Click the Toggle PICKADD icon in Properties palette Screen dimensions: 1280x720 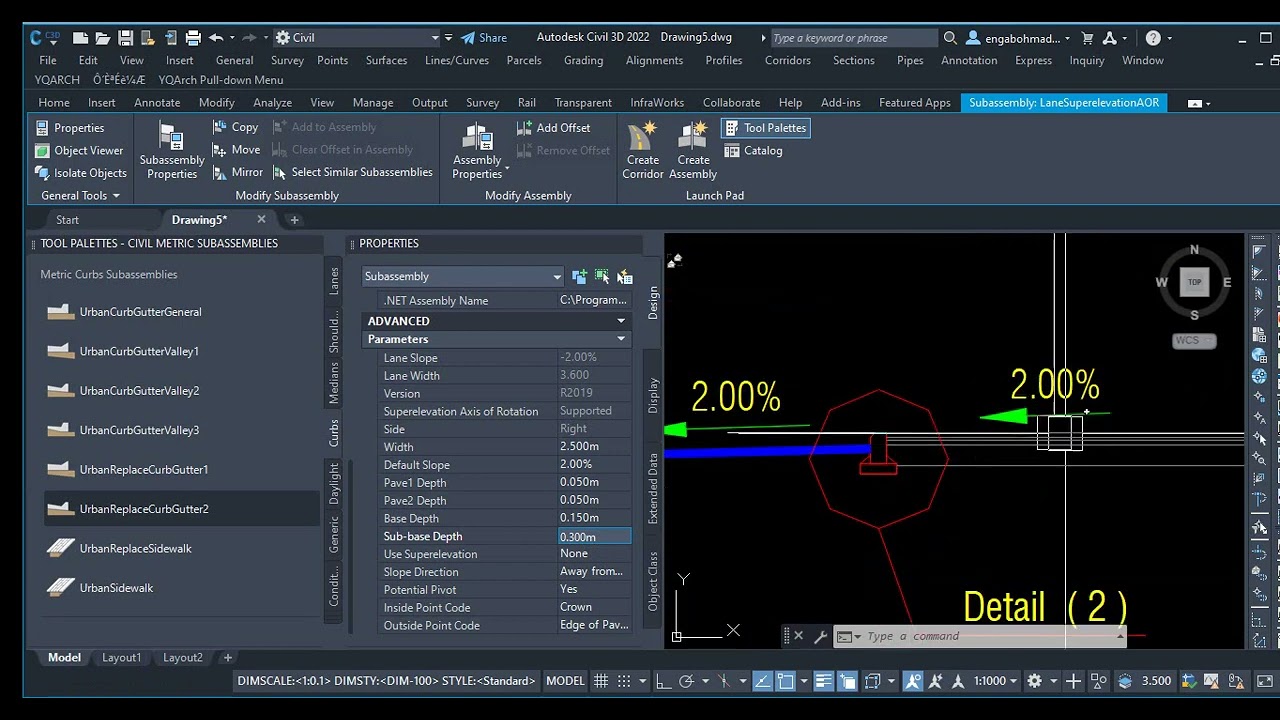pos(579,276)
